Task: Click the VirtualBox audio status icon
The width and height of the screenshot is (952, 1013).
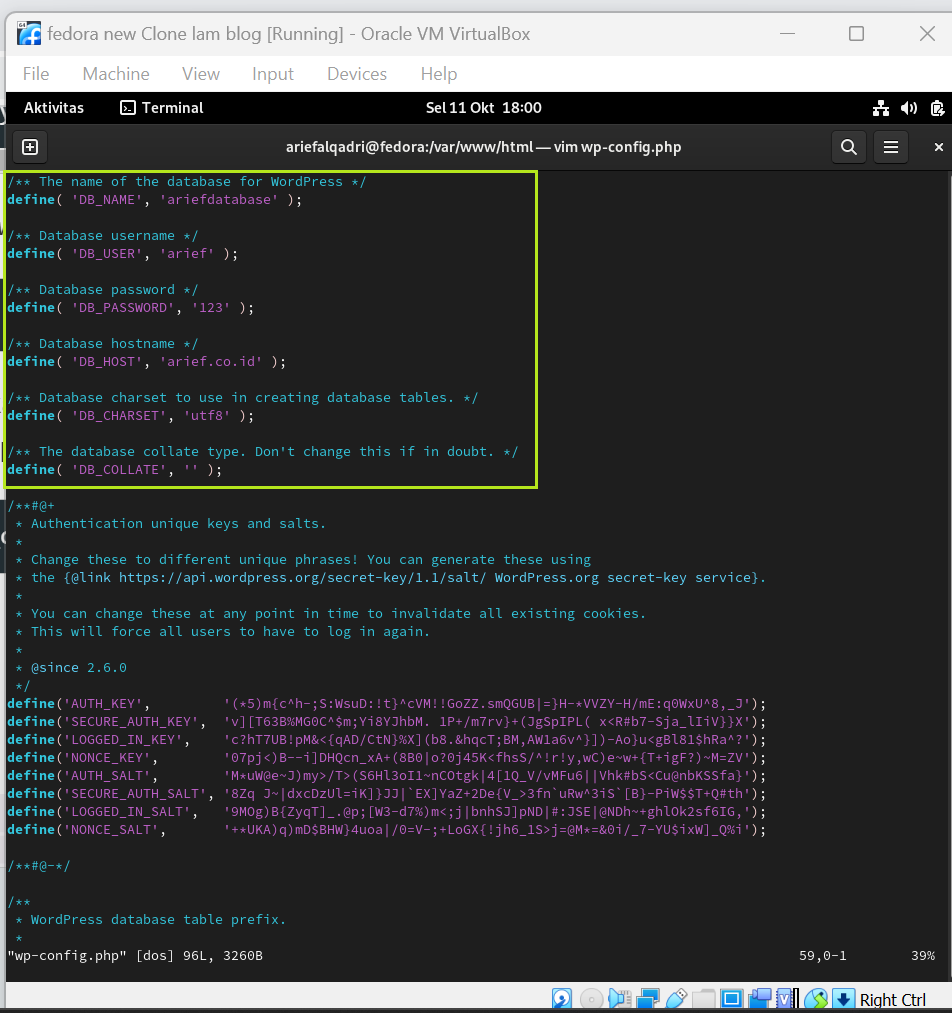Action: tap(620, 999)
